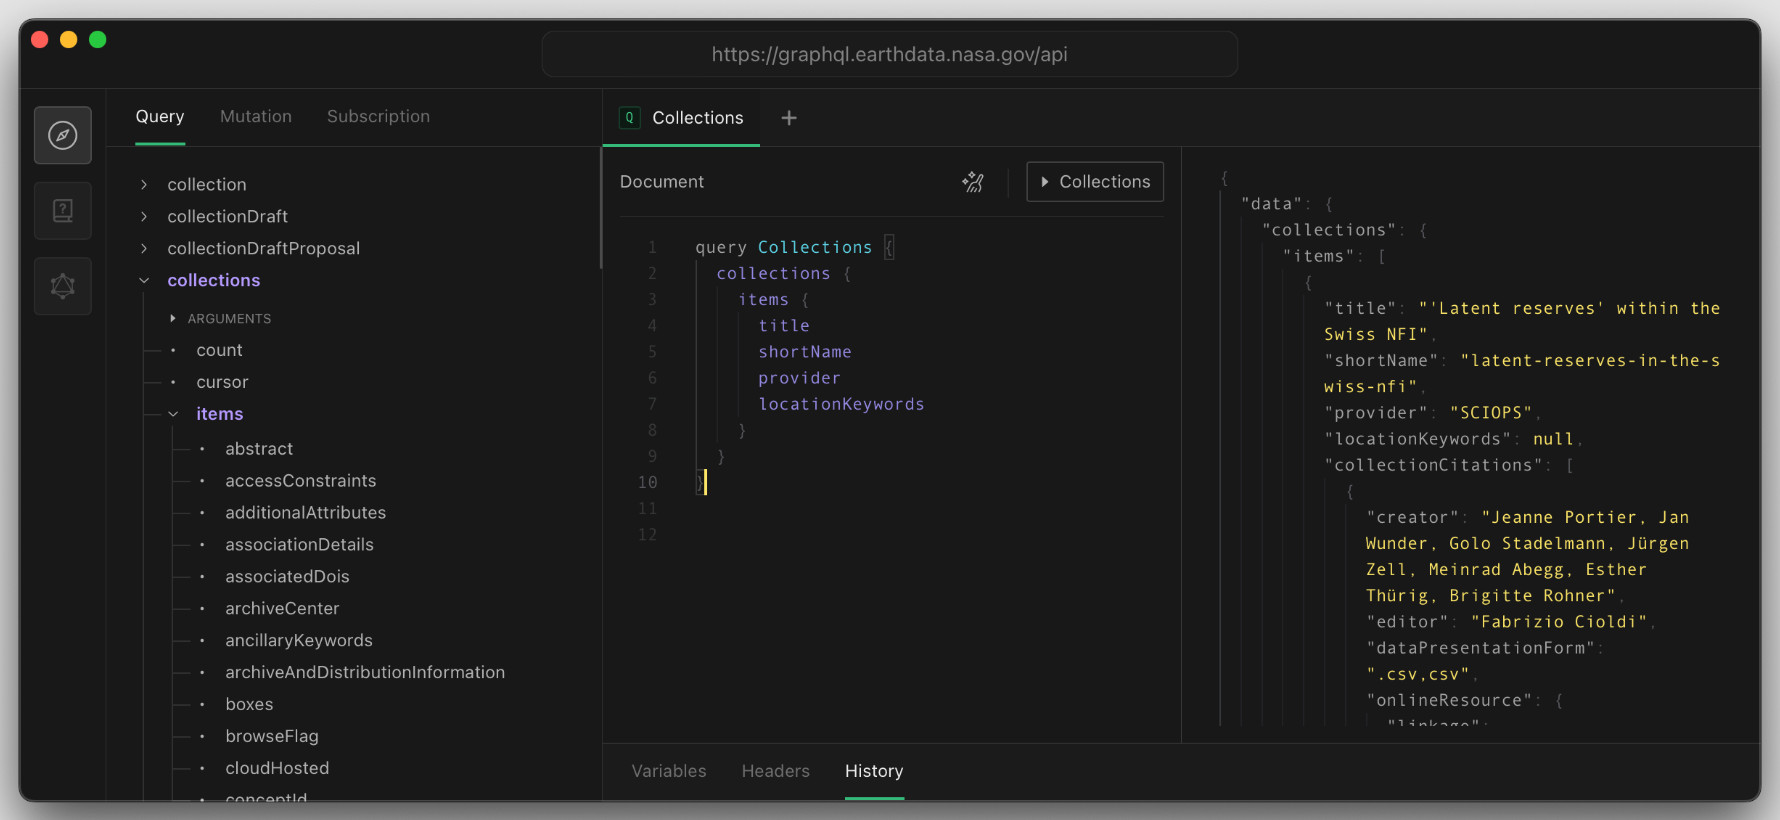Select the cloudHosted field

277,769
